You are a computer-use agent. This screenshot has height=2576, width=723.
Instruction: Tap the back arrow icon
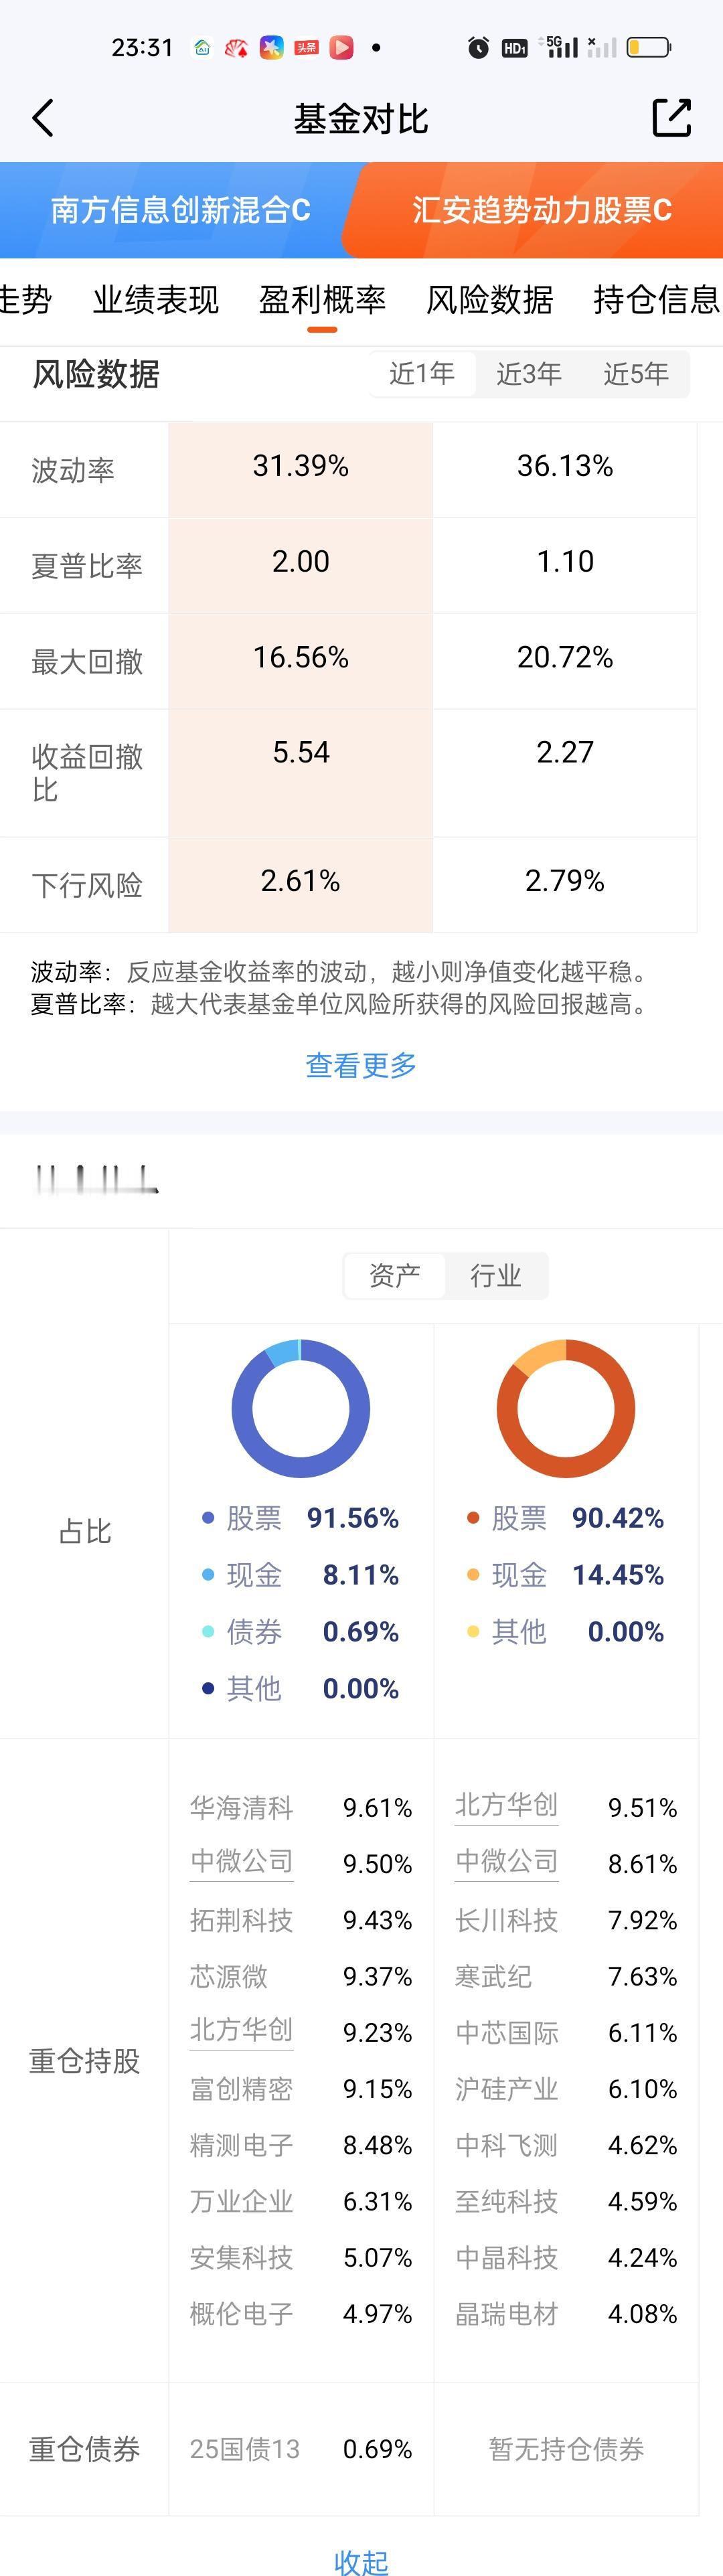(43, 118)
